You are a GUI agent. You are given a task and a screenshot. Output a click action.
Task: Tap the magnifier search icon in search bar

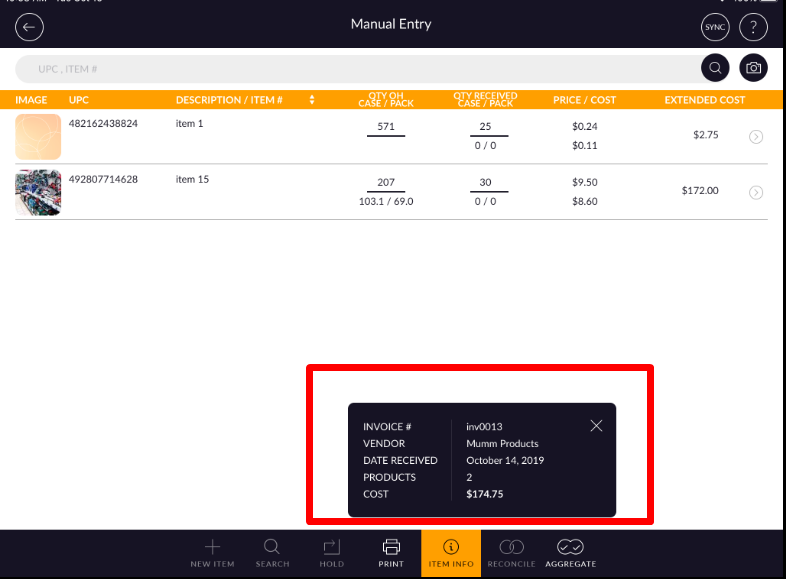point(714,69)
